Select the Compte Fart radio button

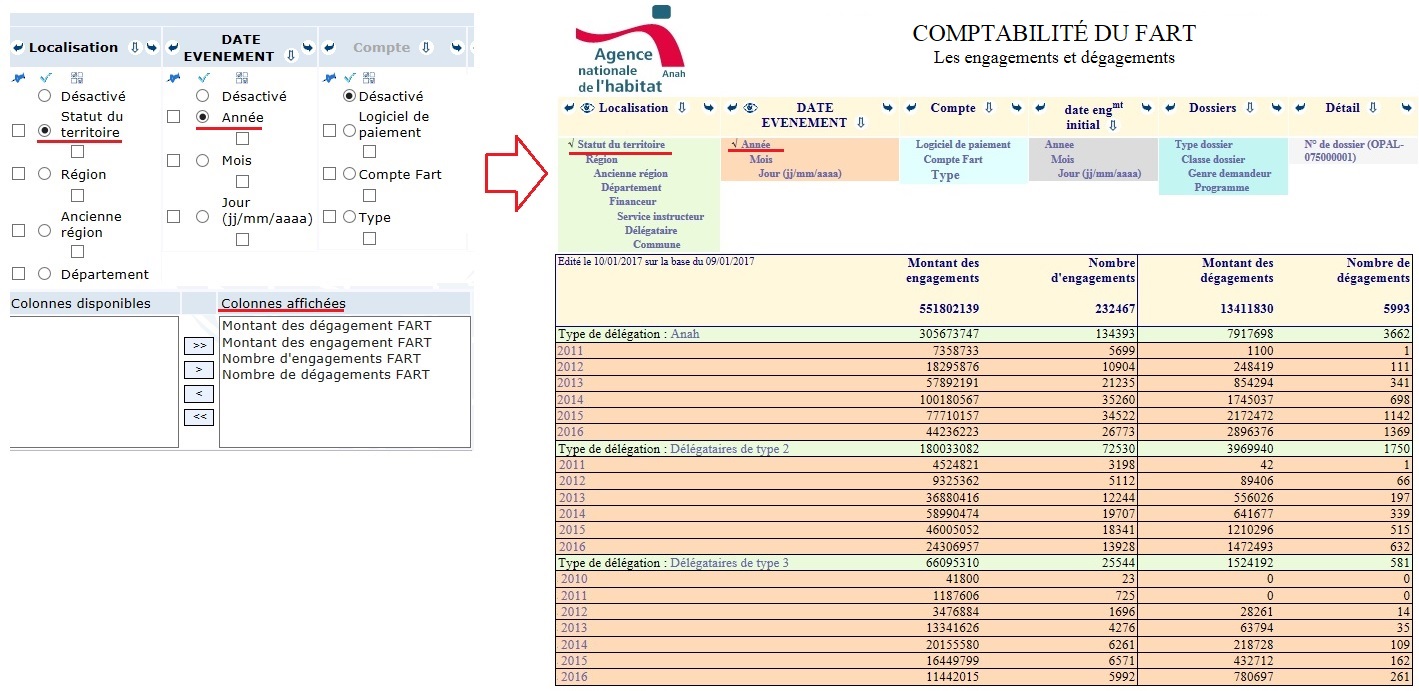pos(349,174)
